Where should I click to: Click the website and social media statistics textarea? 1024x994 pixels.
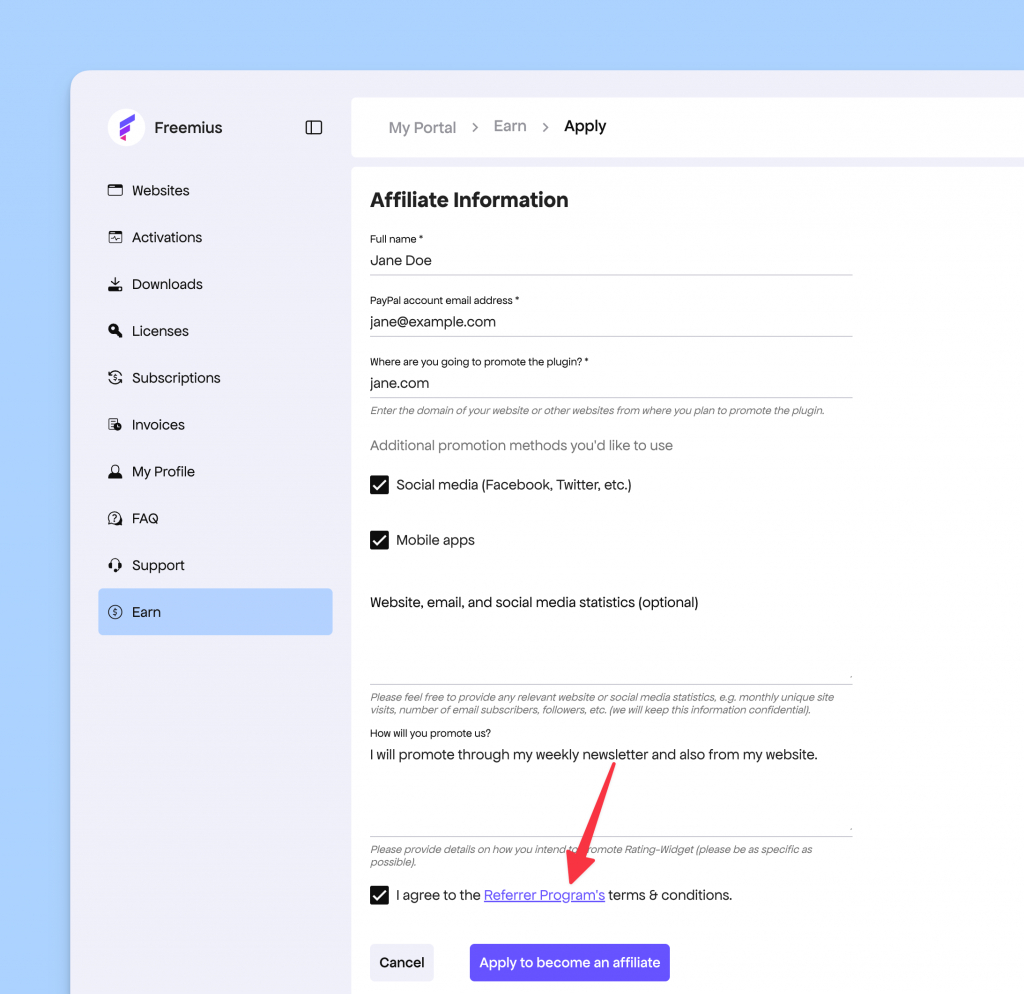[611, 650]
